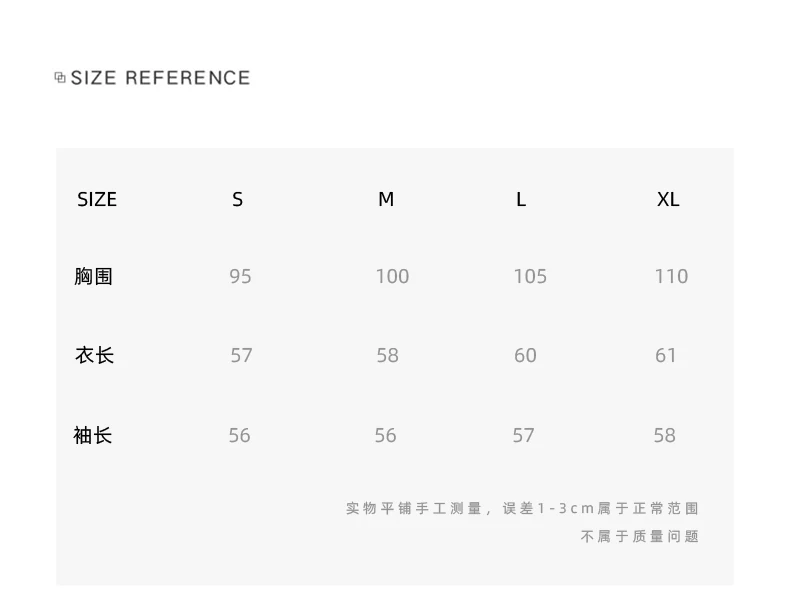Click the 衣长 row label
The height and width of the screenshot is (603, 790).
tap(94, 355)
